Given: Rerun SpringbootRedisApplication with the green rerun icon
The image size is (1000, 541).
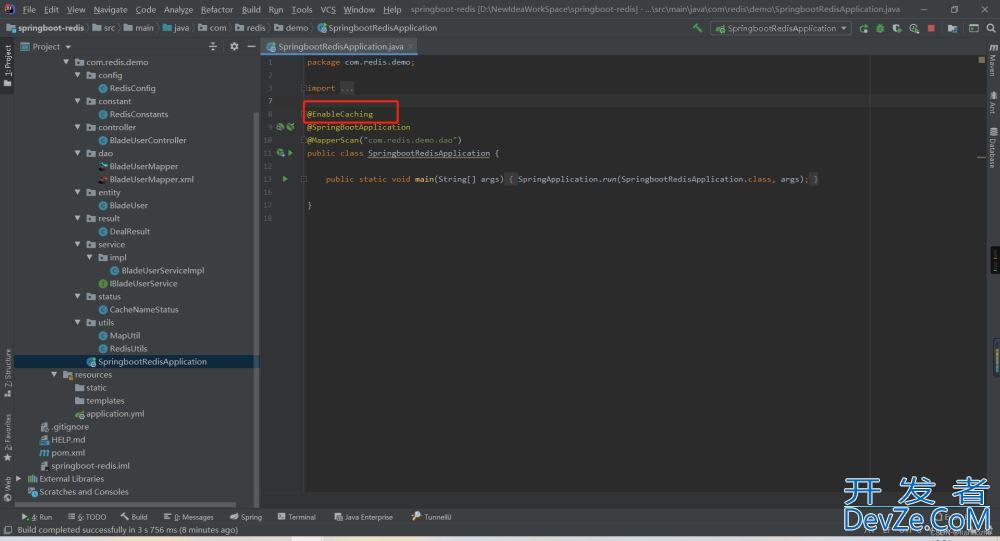Looking at the screenshot, I should point(864,28).
